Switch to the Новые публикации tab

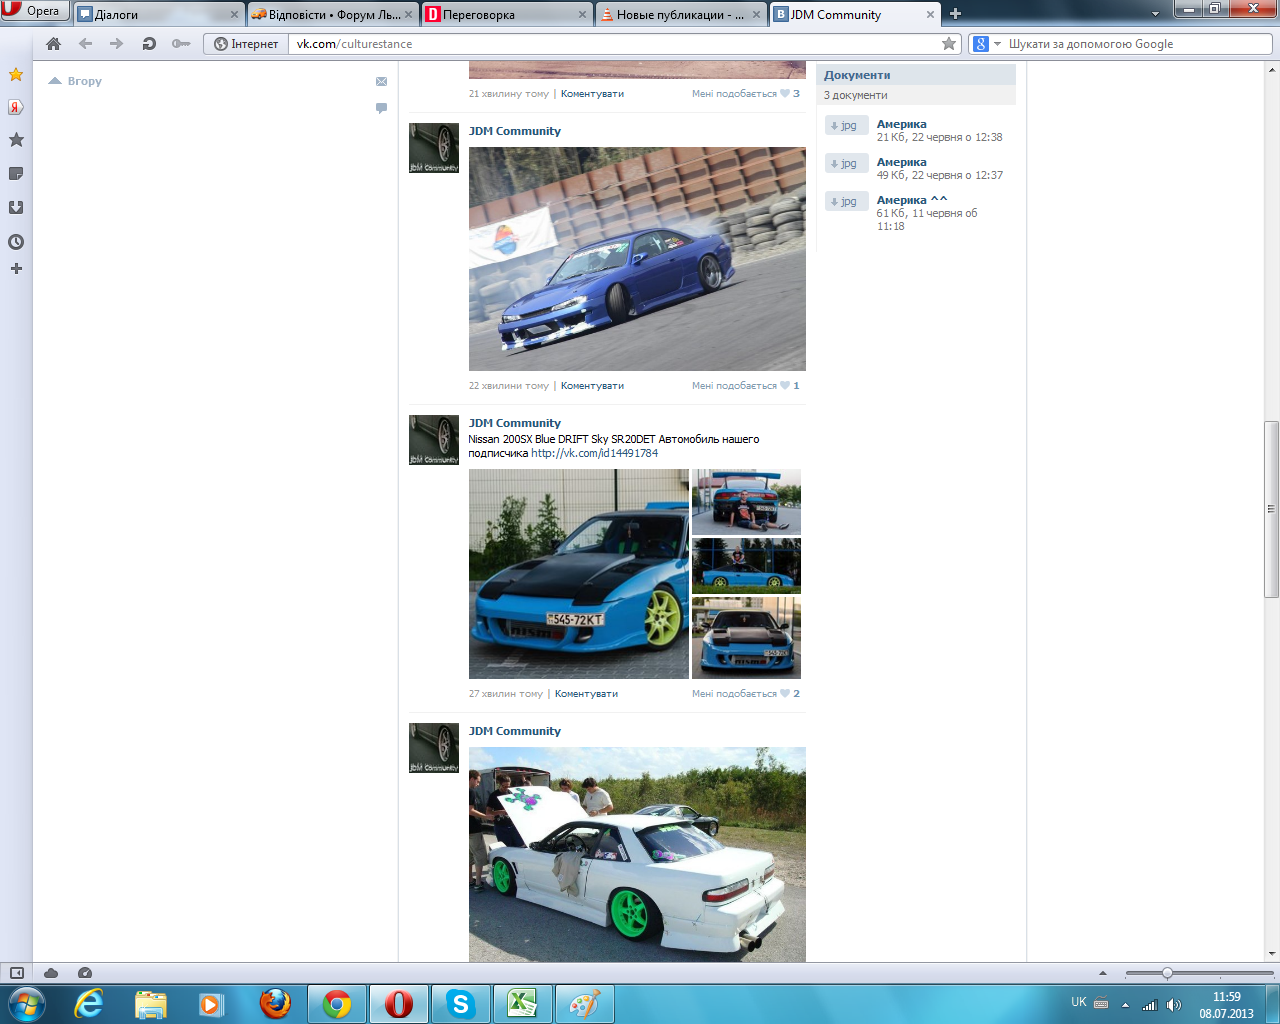(x=681, y=14)
